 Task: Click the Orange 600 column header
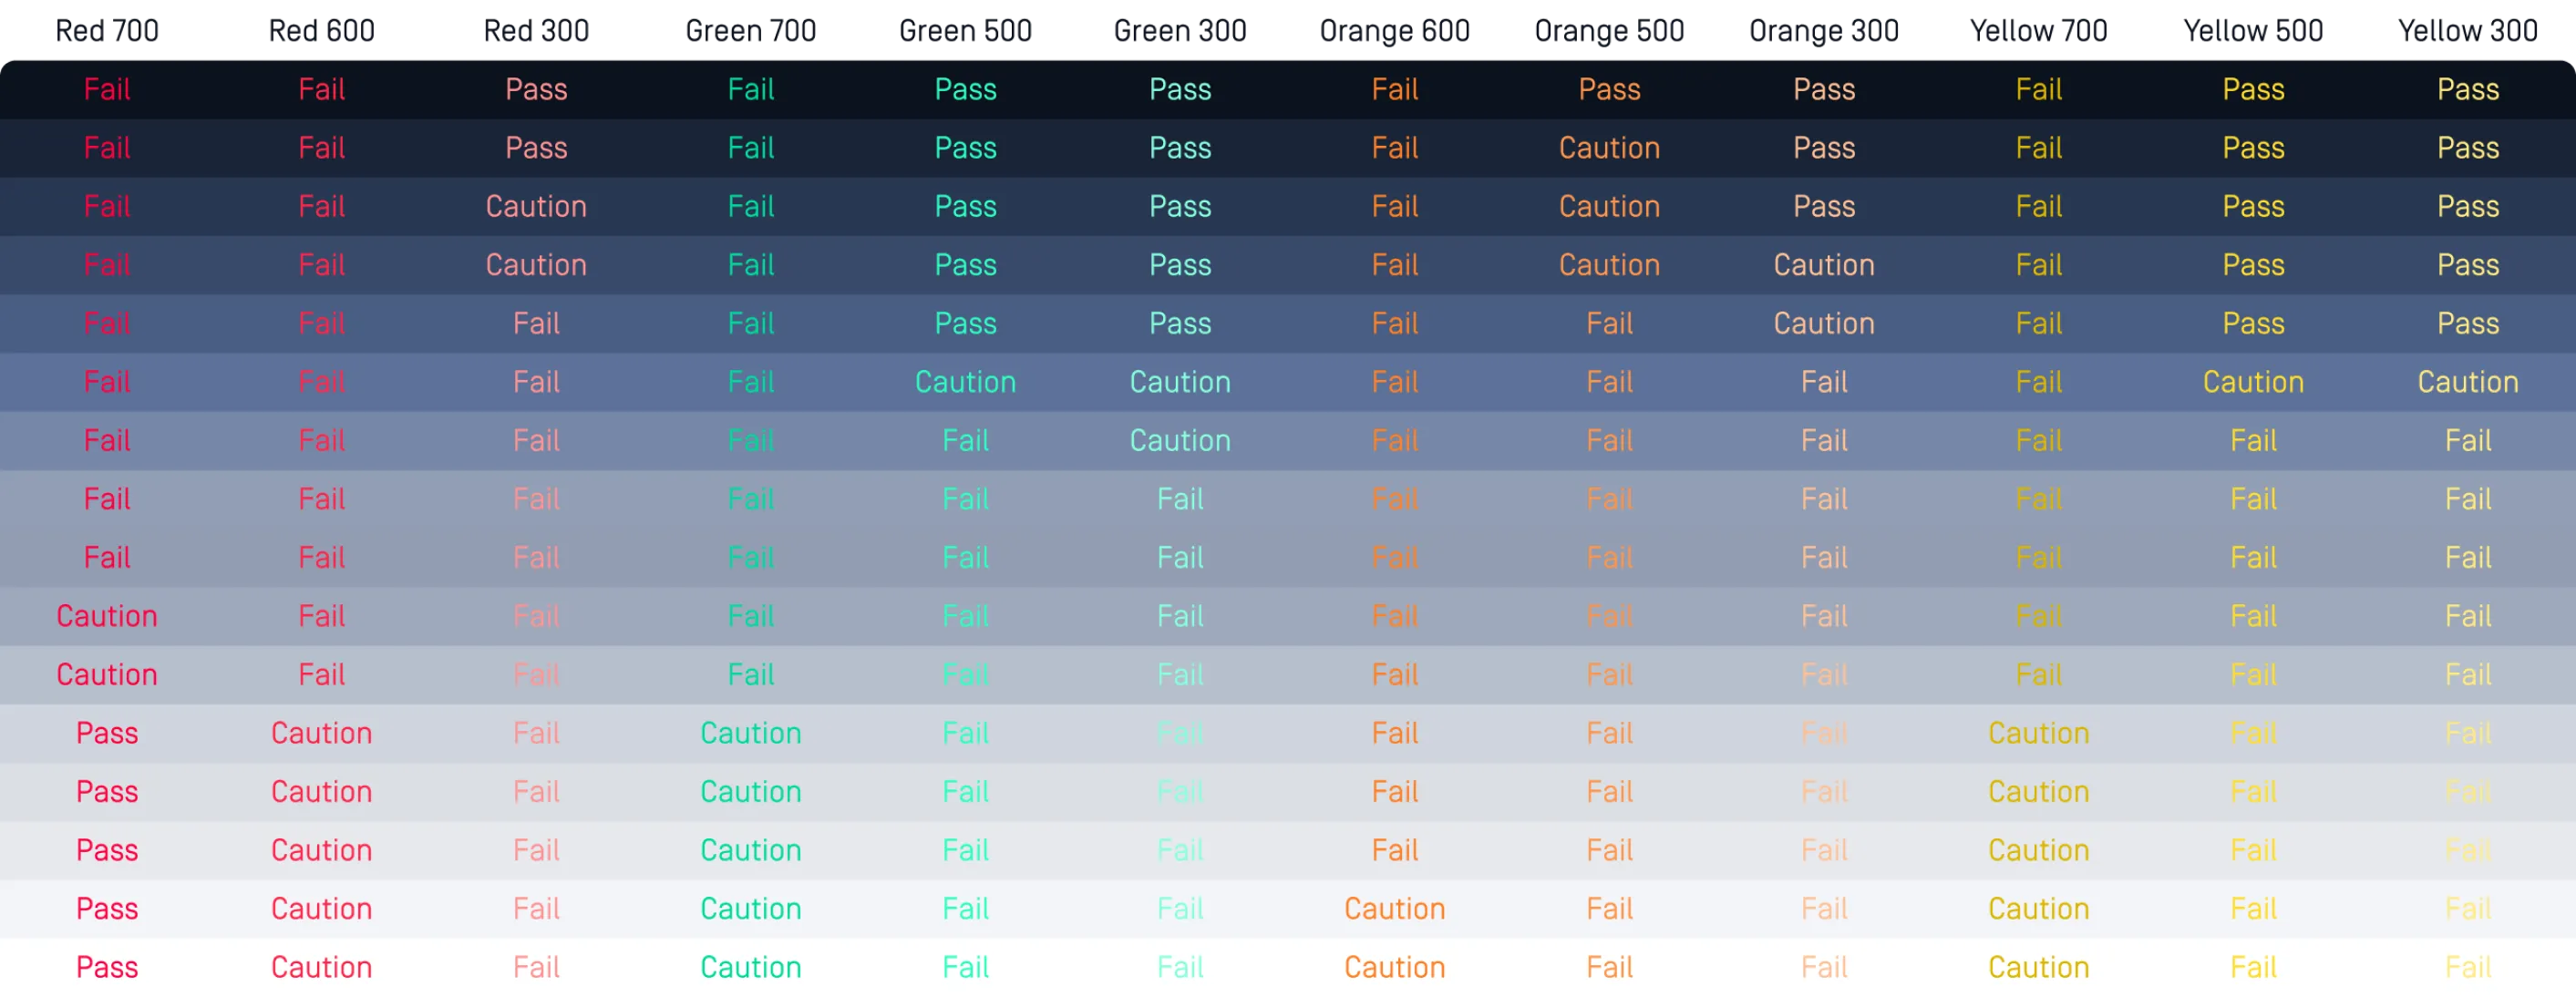tap(1395, 31)
